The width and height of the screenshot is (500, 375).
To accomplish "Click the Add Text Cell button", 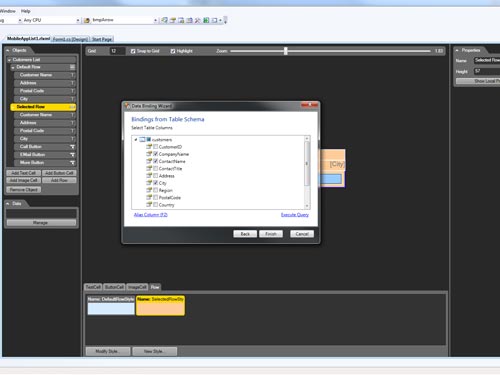I will coord(23,173).
